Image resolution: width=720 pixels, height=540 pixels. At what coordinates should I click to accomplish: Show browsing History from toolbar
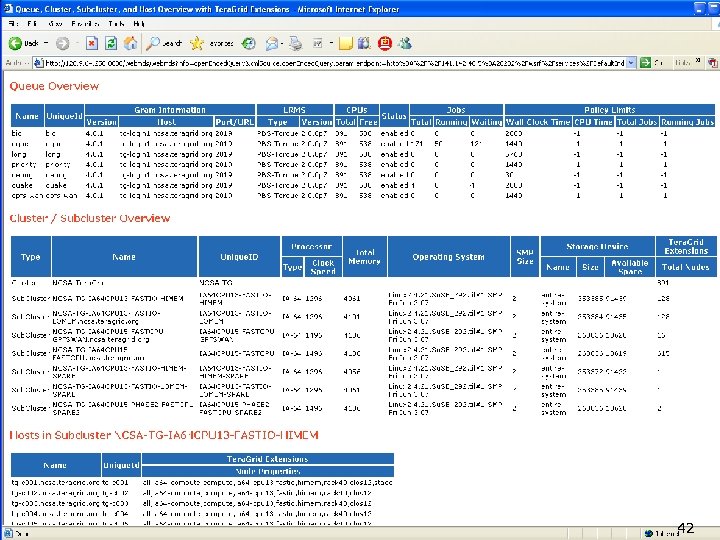(x=248, y=44)
